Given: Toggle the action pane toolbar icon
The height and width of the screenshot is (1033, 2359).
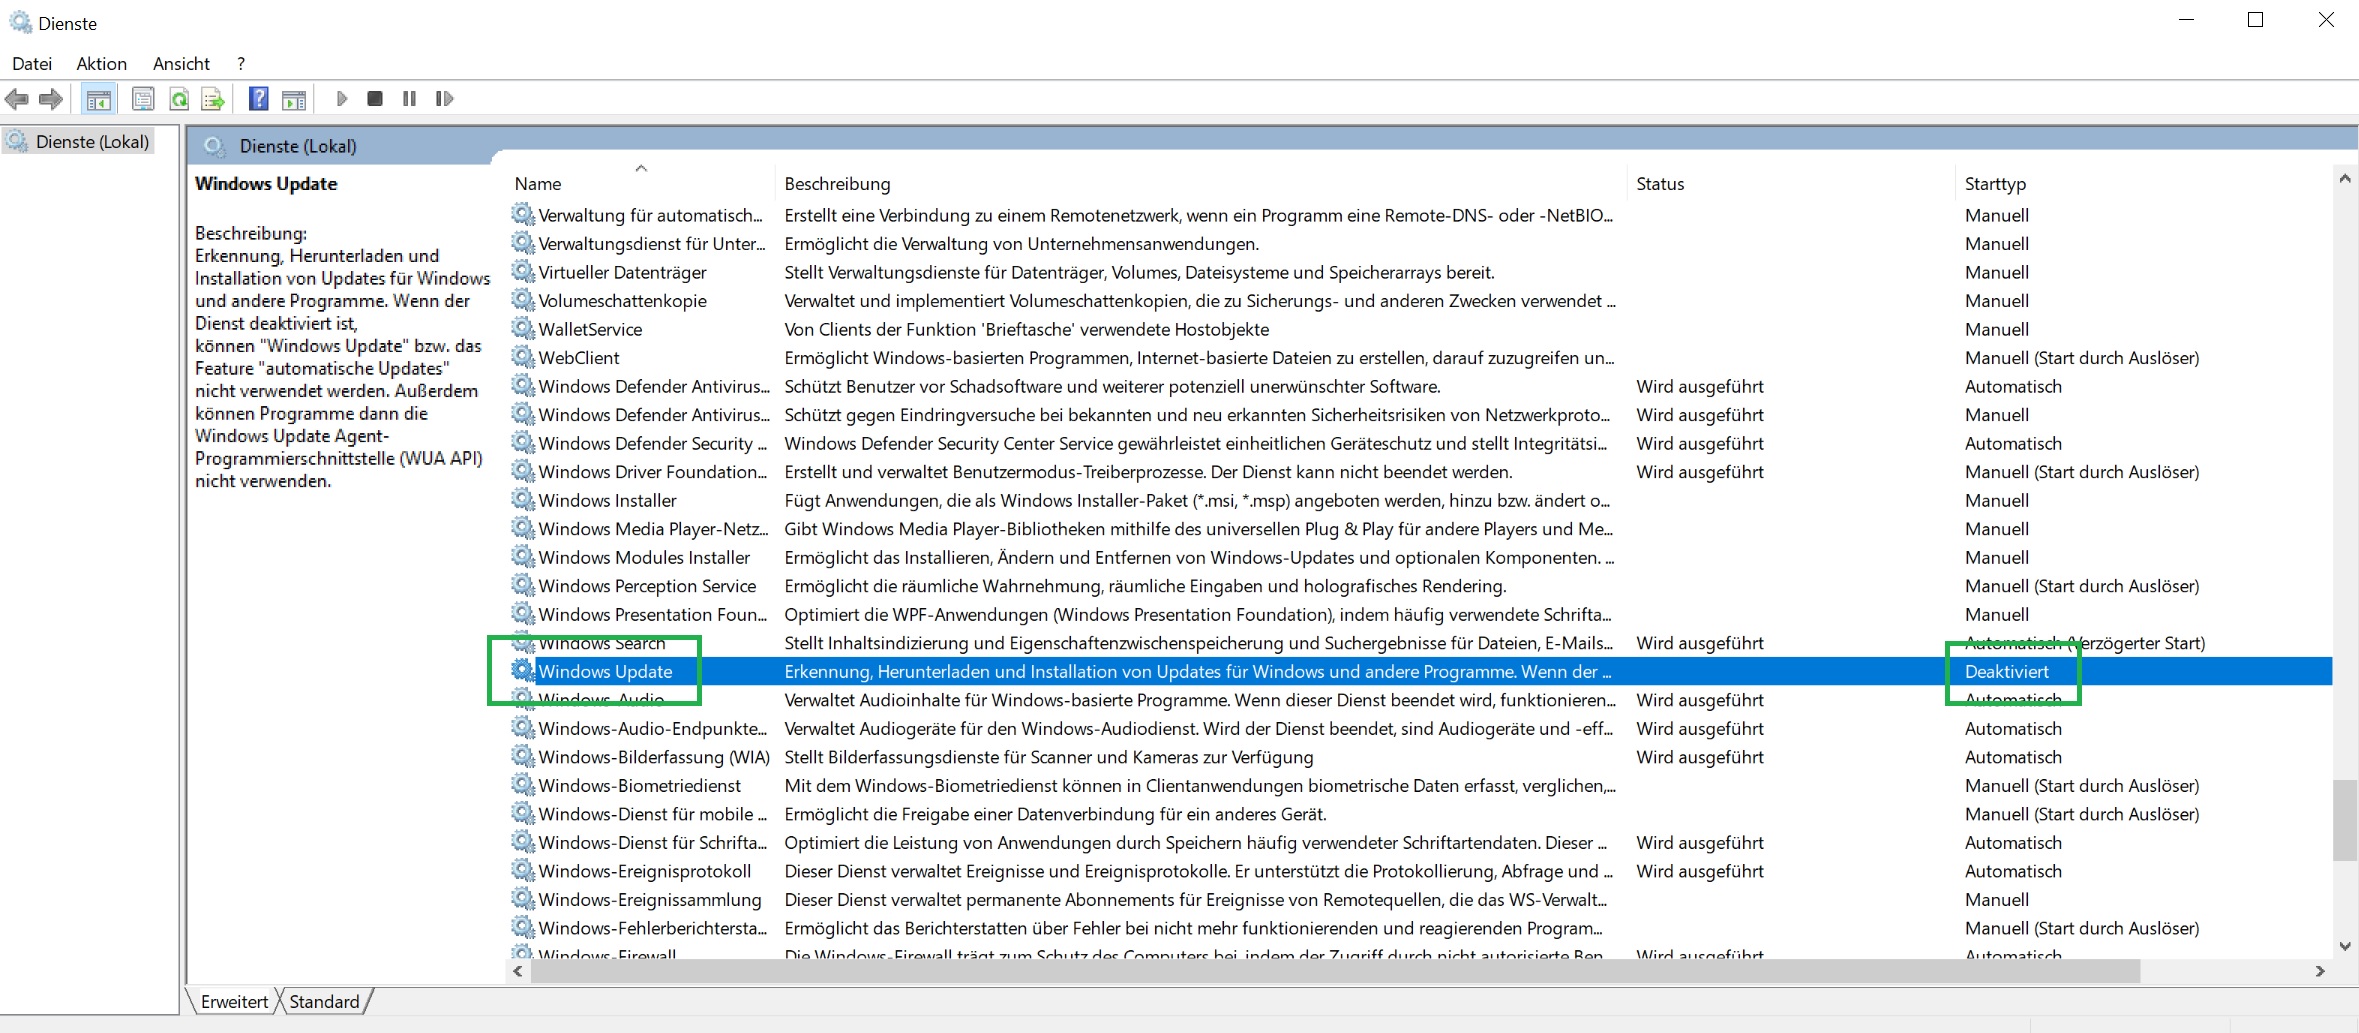Looking at the screenshot, I should point(294,99).
